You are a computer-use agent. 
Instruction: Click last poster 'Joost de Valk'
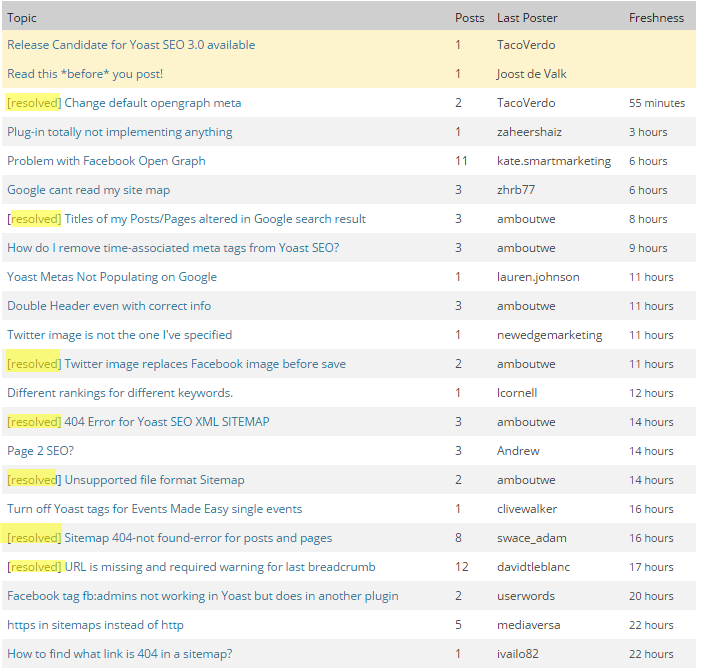point(532,74)
